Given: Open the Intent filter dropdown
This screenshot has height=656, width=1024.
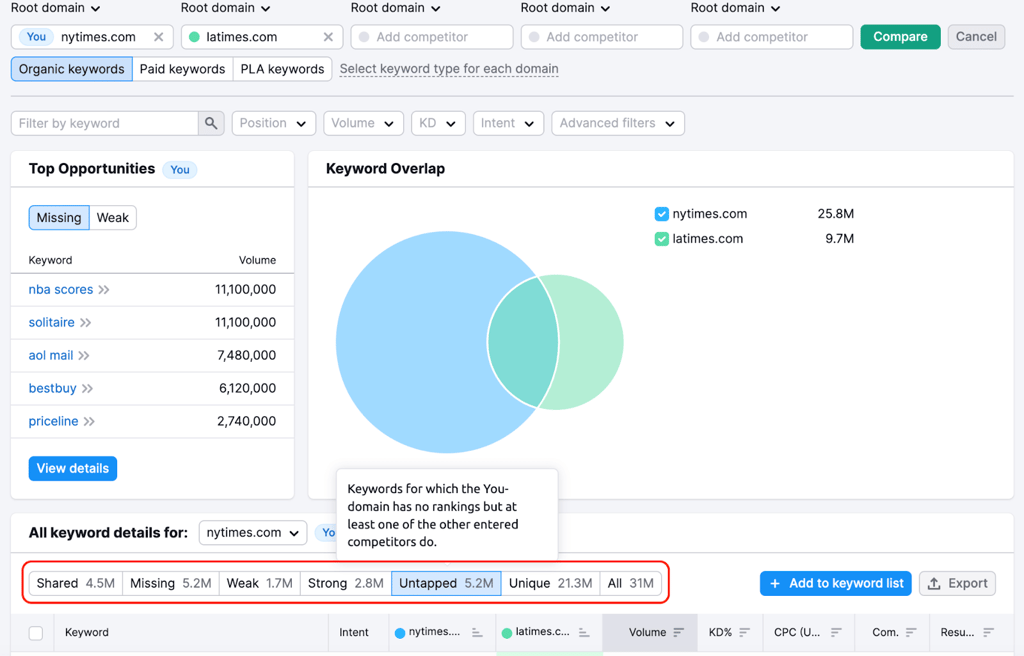Looking at the screenshot, I should (508, 123).
